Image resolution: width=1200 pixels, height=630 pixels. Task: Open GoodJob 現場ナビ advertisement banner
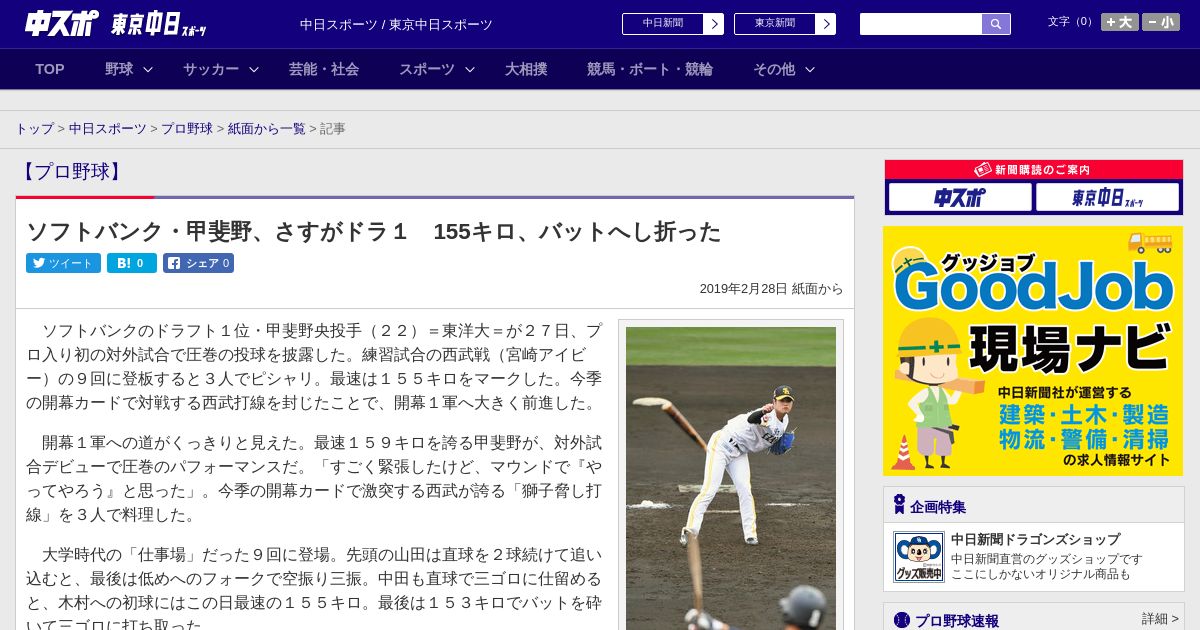coord(1033,351)
